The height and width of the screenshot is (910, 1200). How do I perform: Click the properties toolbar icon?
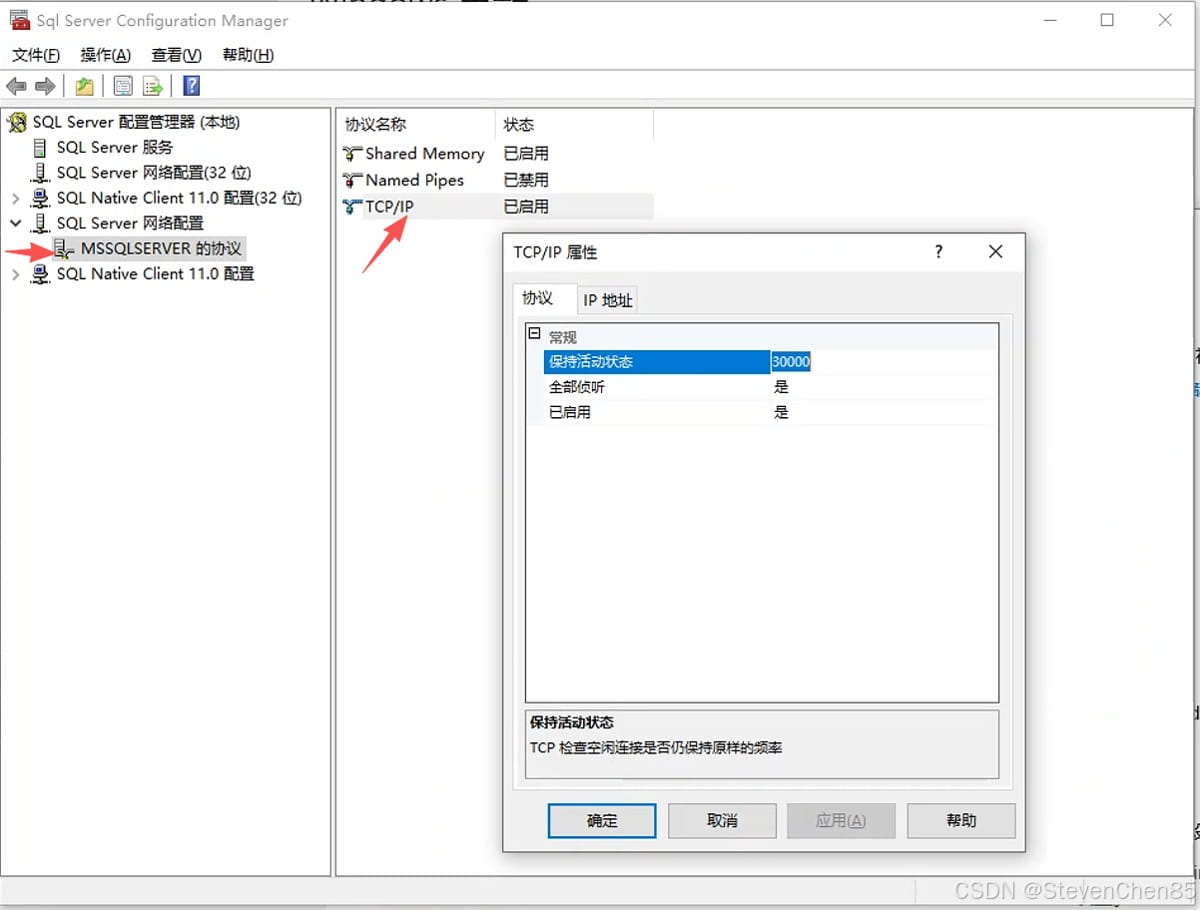tap(123, 87)
